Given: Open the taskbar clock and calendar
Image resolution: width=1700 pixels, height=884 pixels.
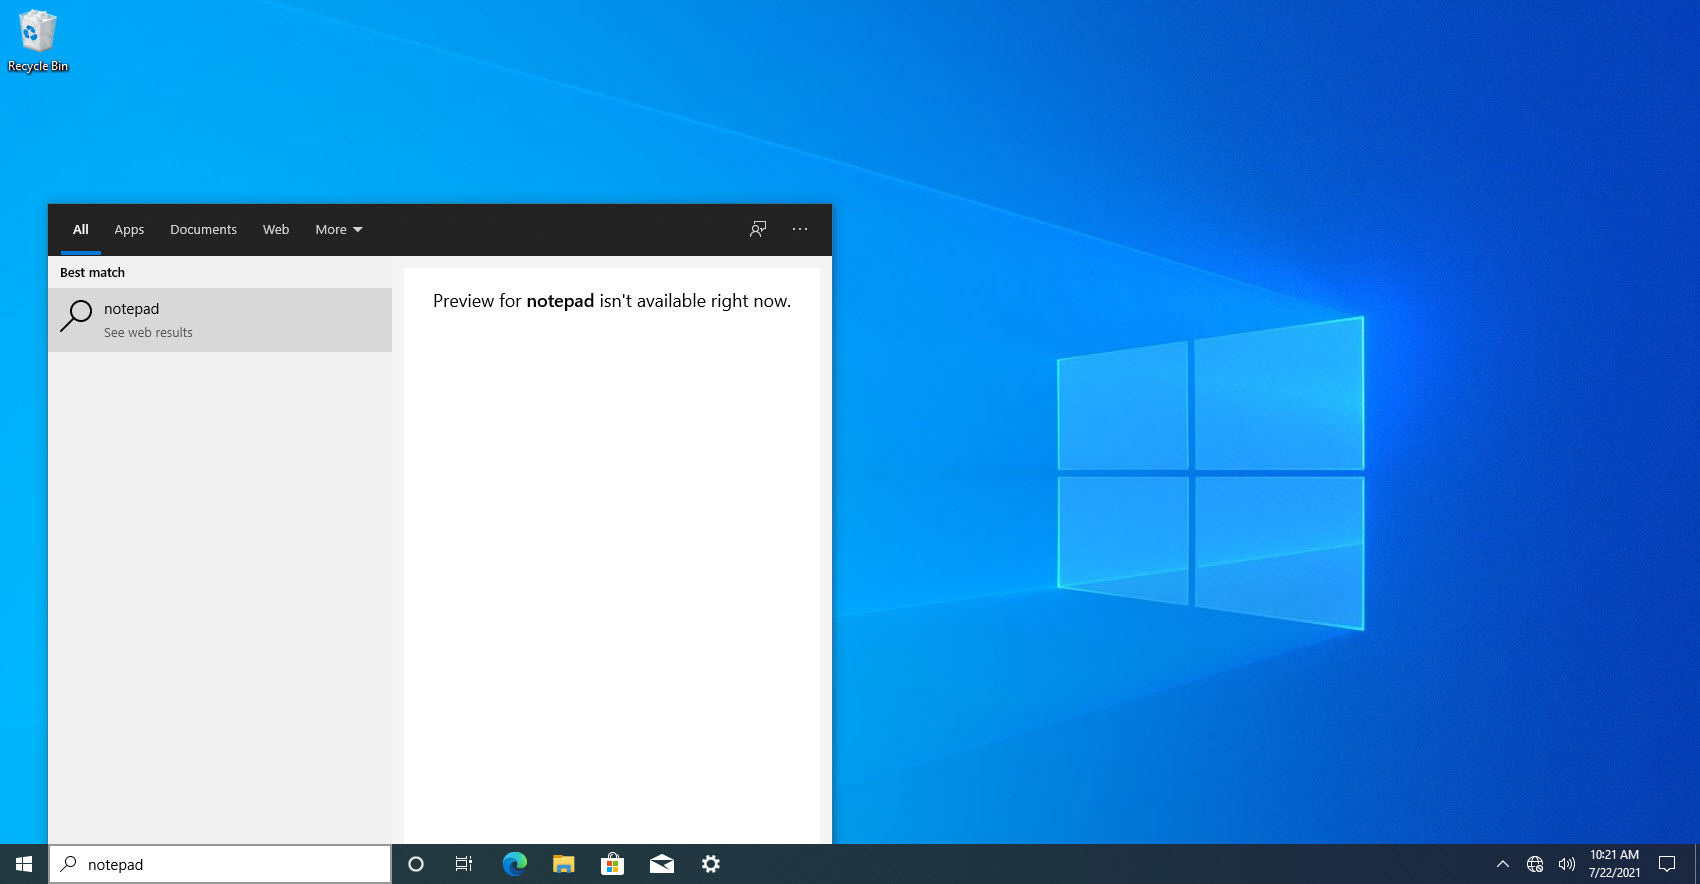Looking at the screenshot, I should 1614,864.
